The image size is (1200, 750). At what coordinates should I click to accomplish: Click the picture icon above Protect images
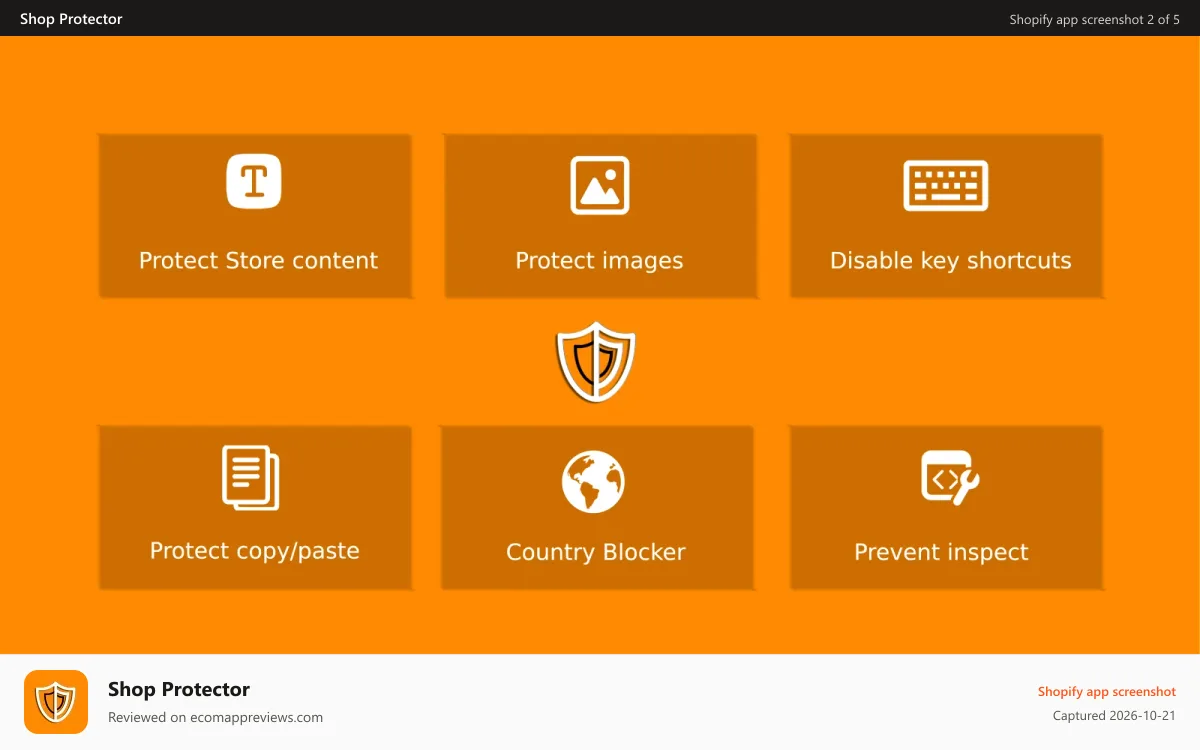[600, 185]
